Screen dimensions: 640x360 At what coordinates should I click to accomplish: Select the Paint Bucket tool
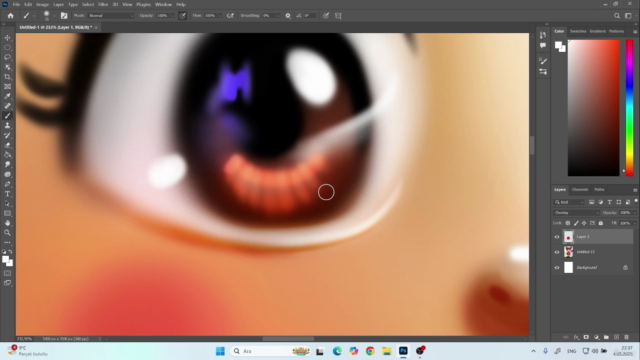(x=7, y=155)
